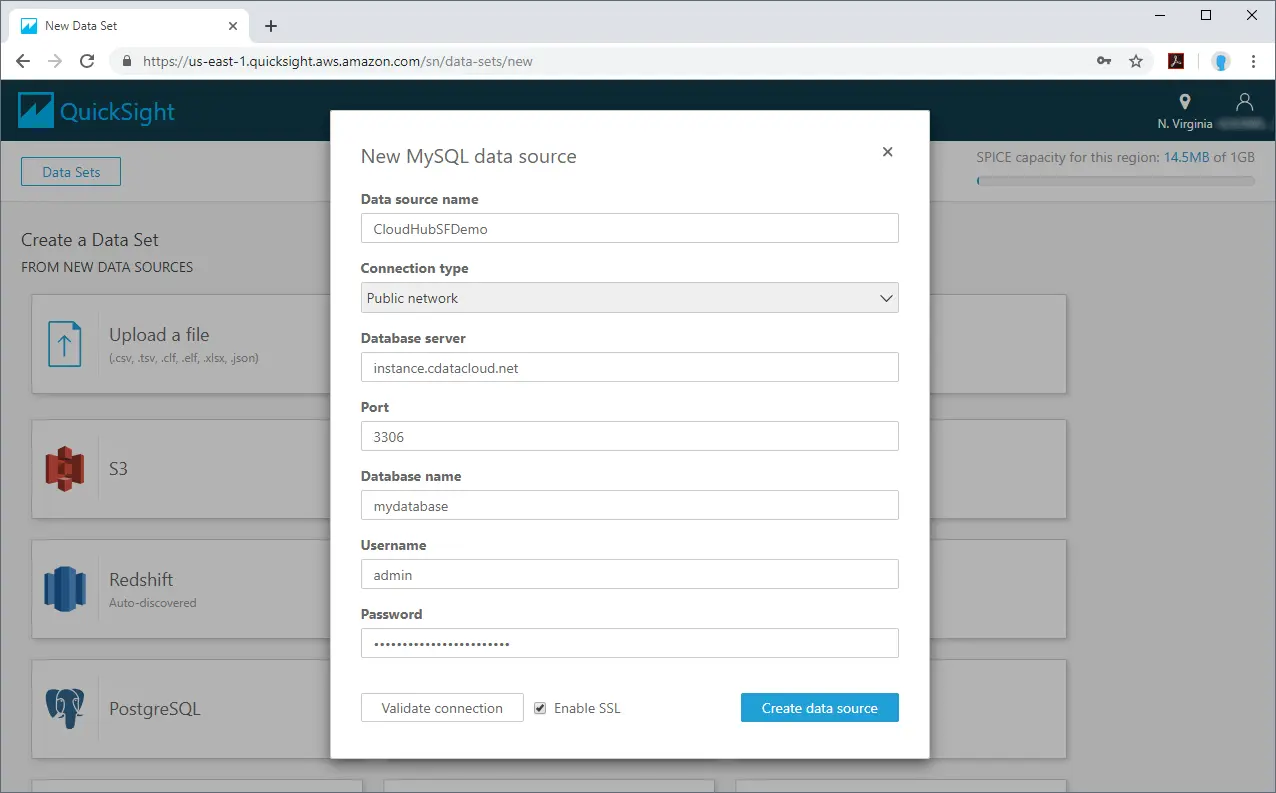The image size is (1276, 793).
Task: Click the QuickSight logo
Action: click(96, 110)
